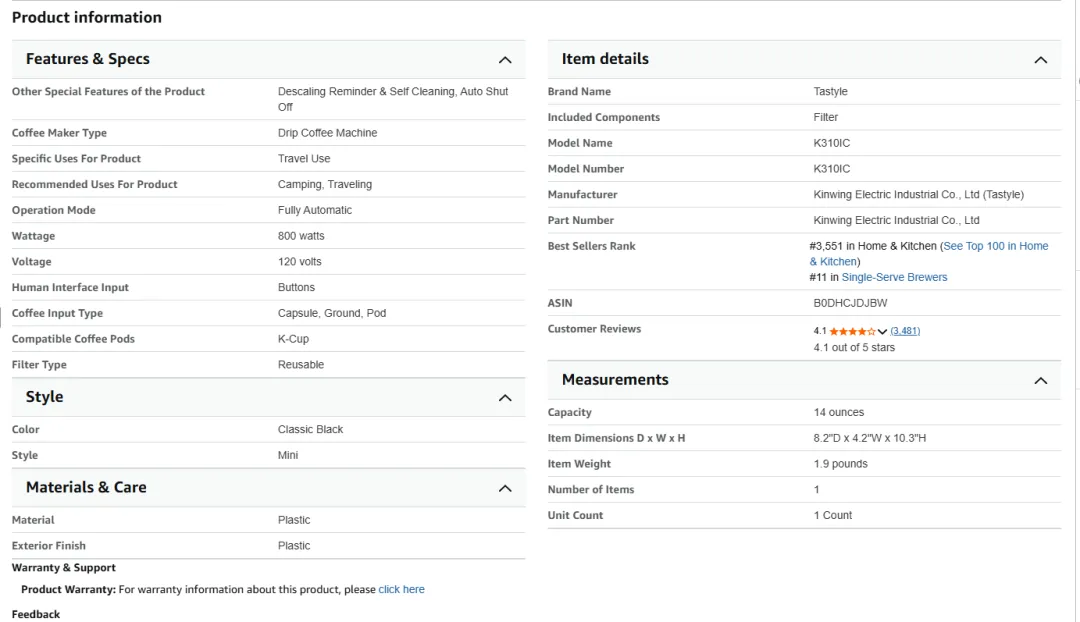Screen dimensions: 1080x622
Task: Click the 'Filter' included components value
Action: tap(825, 117)
